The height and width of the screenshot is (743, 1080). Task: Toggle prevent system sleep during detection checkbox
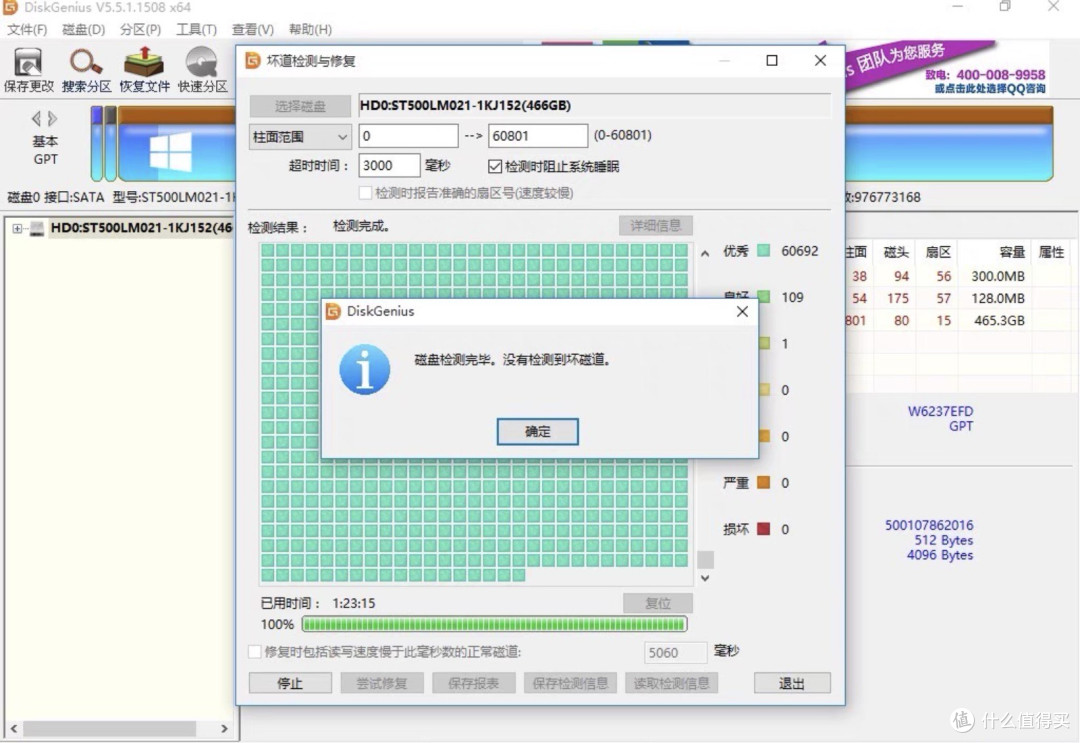coord(495,167)
